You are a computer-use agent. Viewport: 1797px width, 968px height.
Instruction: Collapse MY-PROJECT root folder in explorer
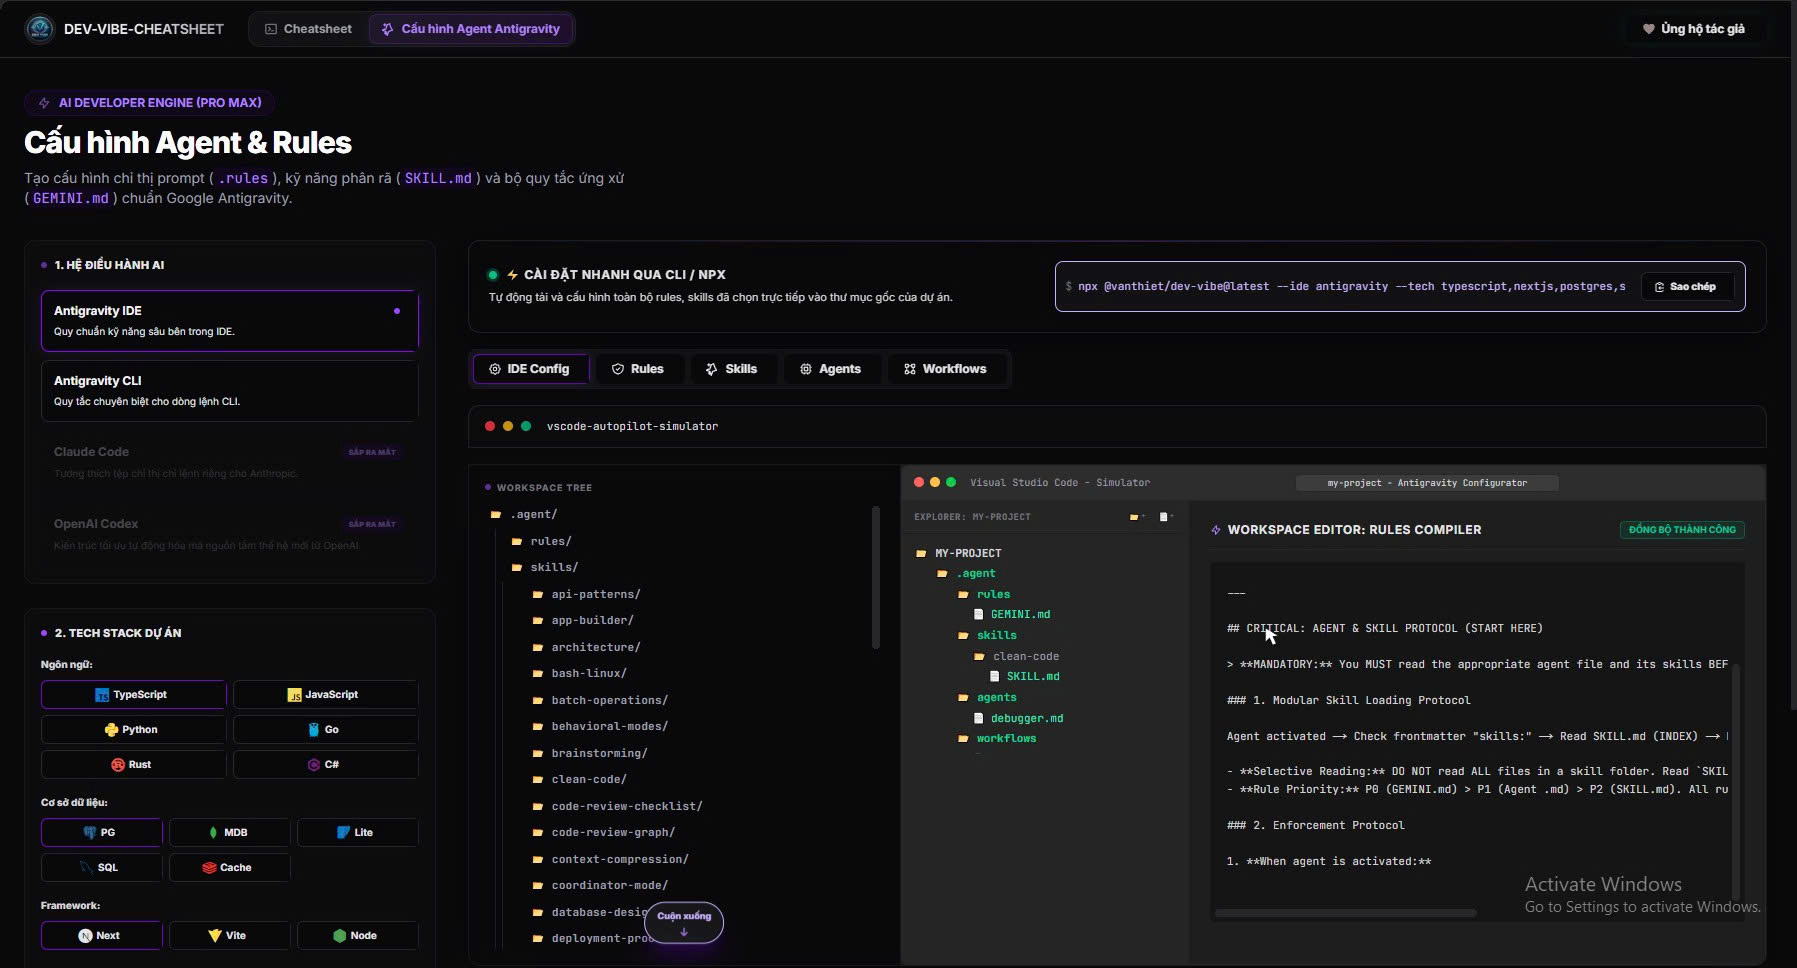coord(958,553)
